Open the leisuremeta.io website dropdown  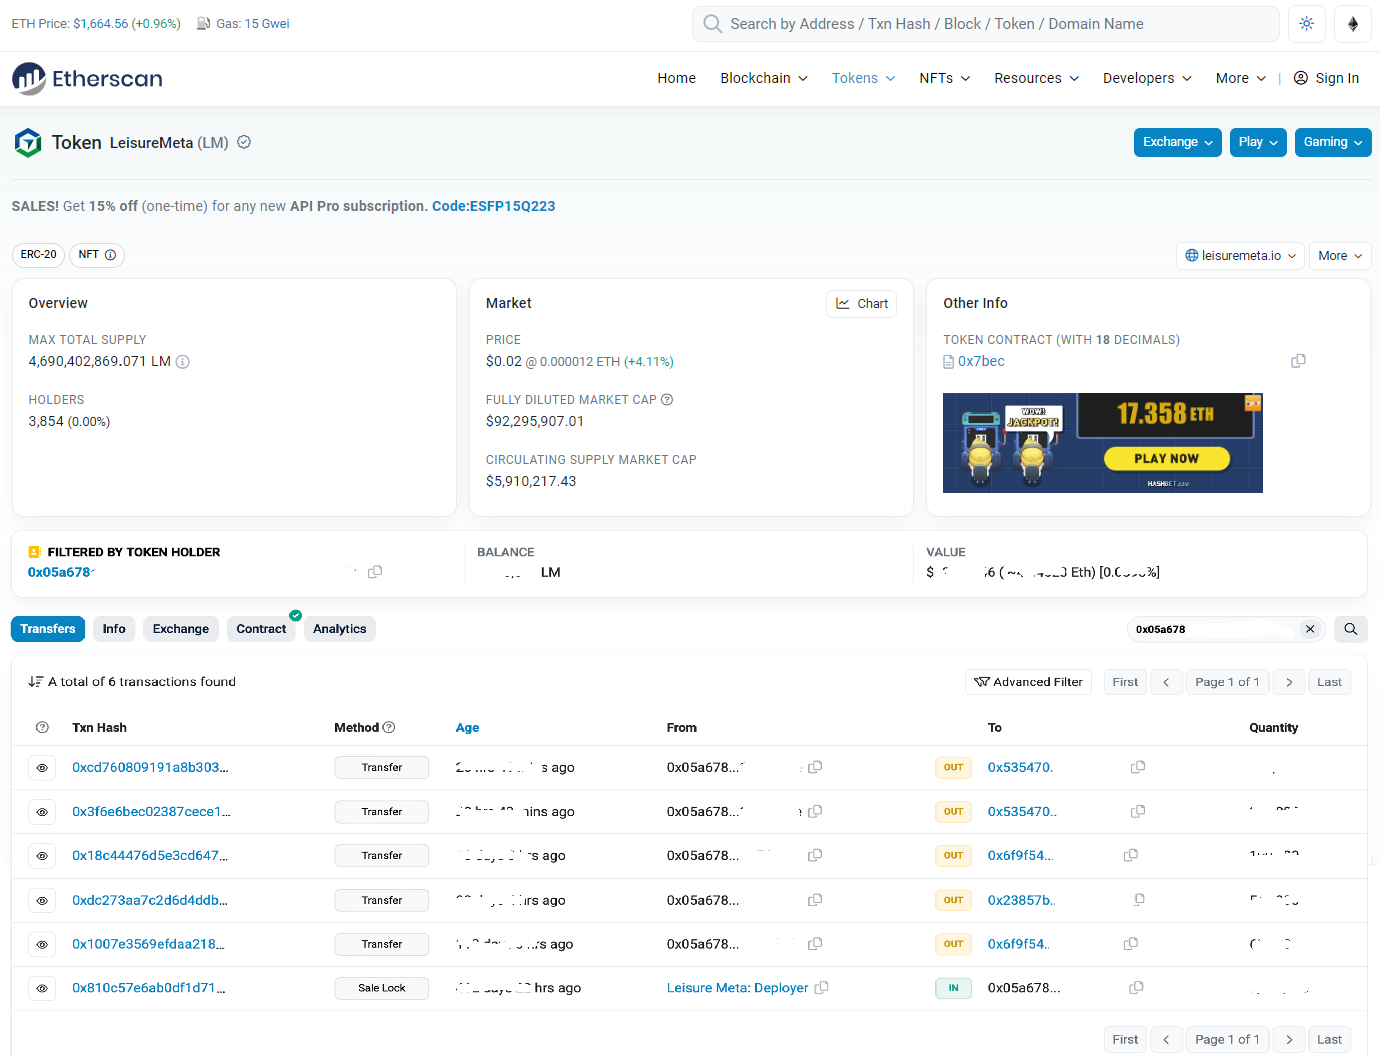click(1240, 256)
